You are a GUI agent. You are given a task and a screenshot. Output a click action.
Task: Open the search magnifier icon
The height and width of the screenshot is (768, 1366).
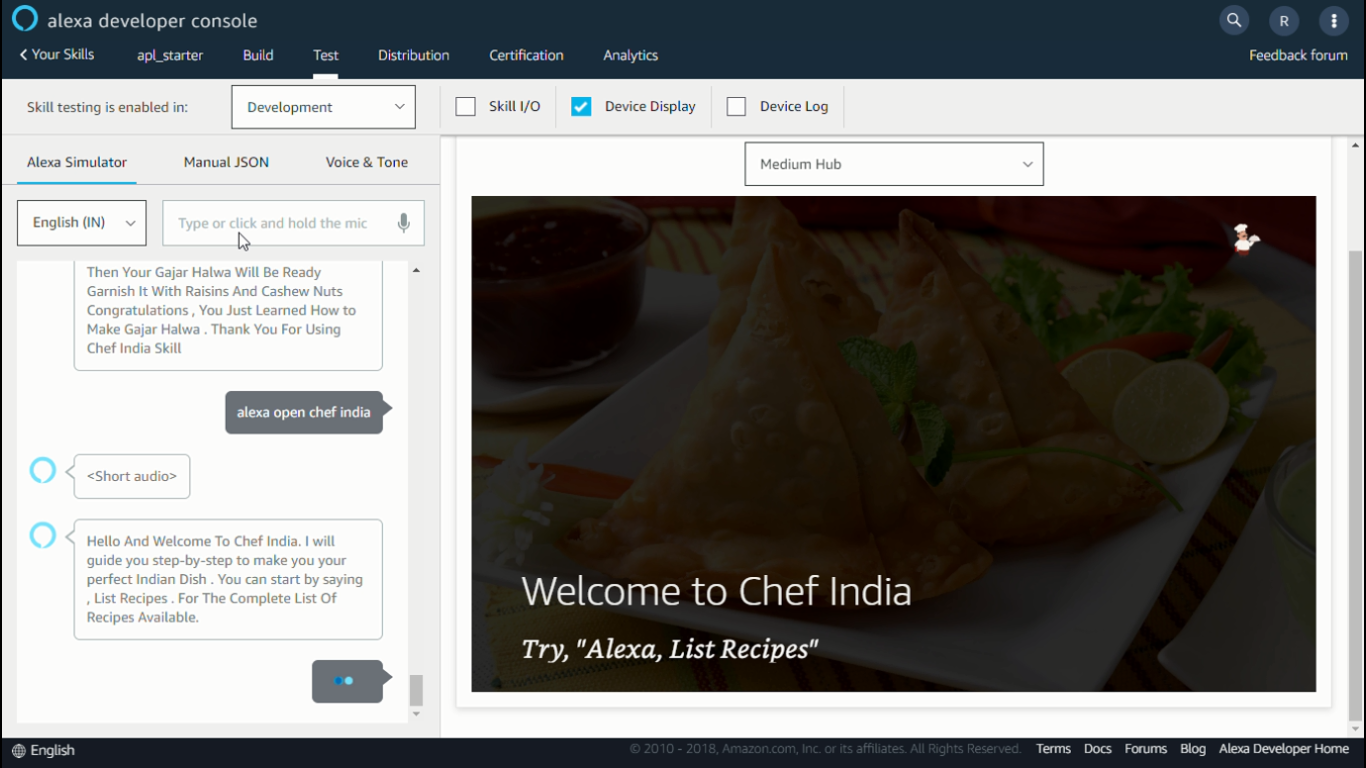tap(1234, 20)
